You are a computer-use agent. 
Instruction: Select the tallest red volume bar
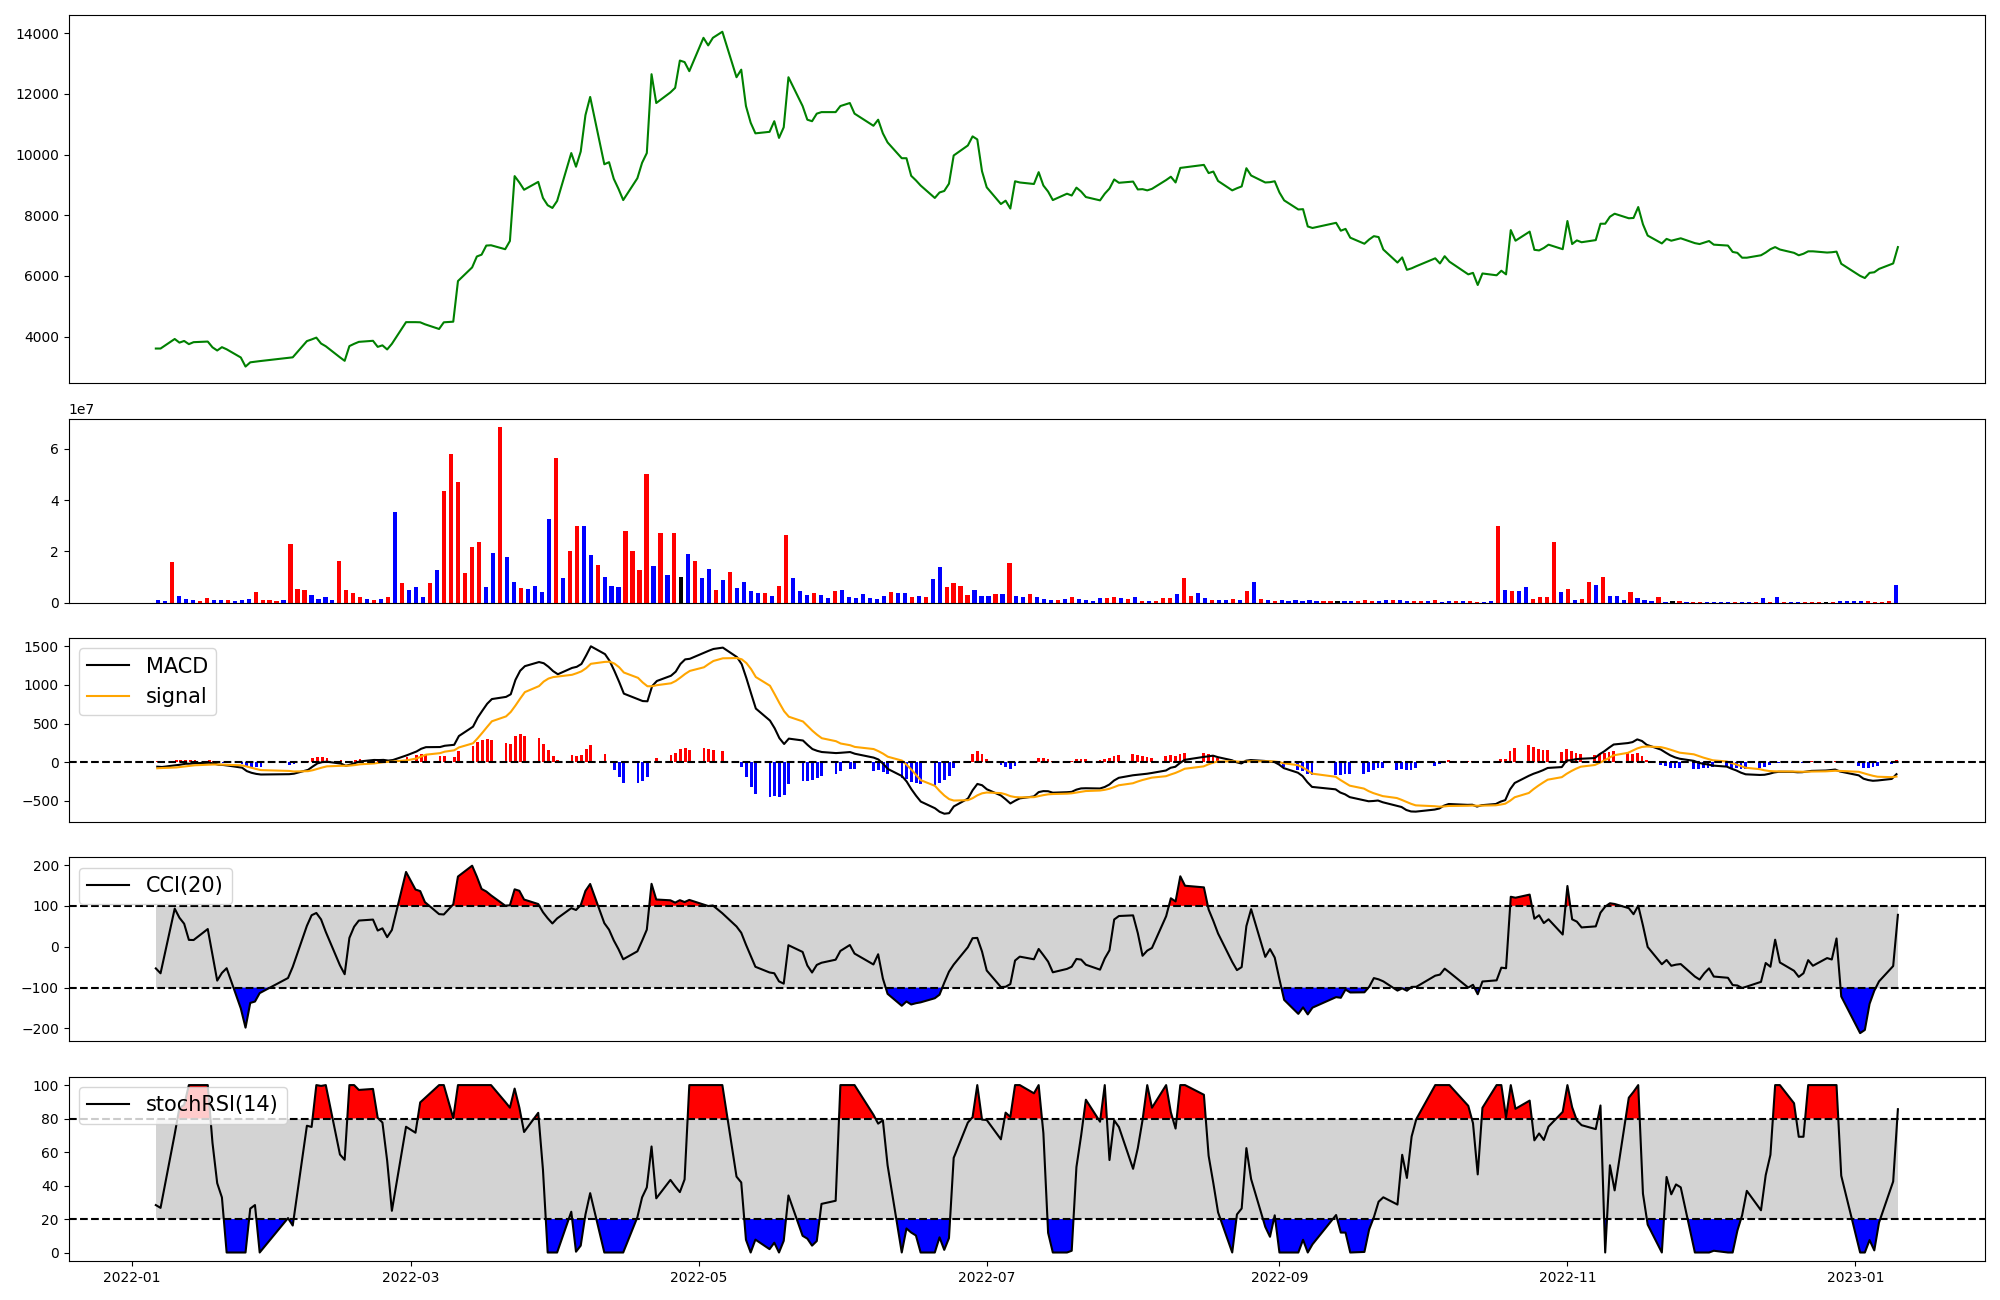500,515
